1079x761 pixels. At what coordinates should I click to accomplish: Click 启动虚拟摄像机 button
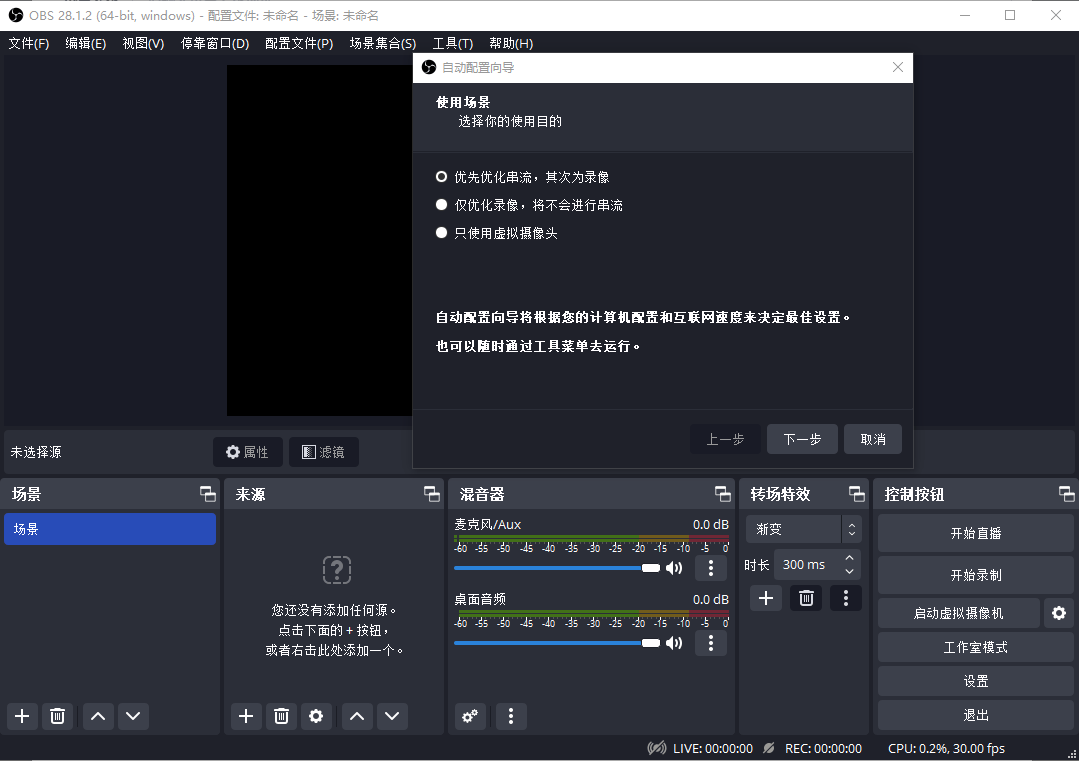pos(959,613)
